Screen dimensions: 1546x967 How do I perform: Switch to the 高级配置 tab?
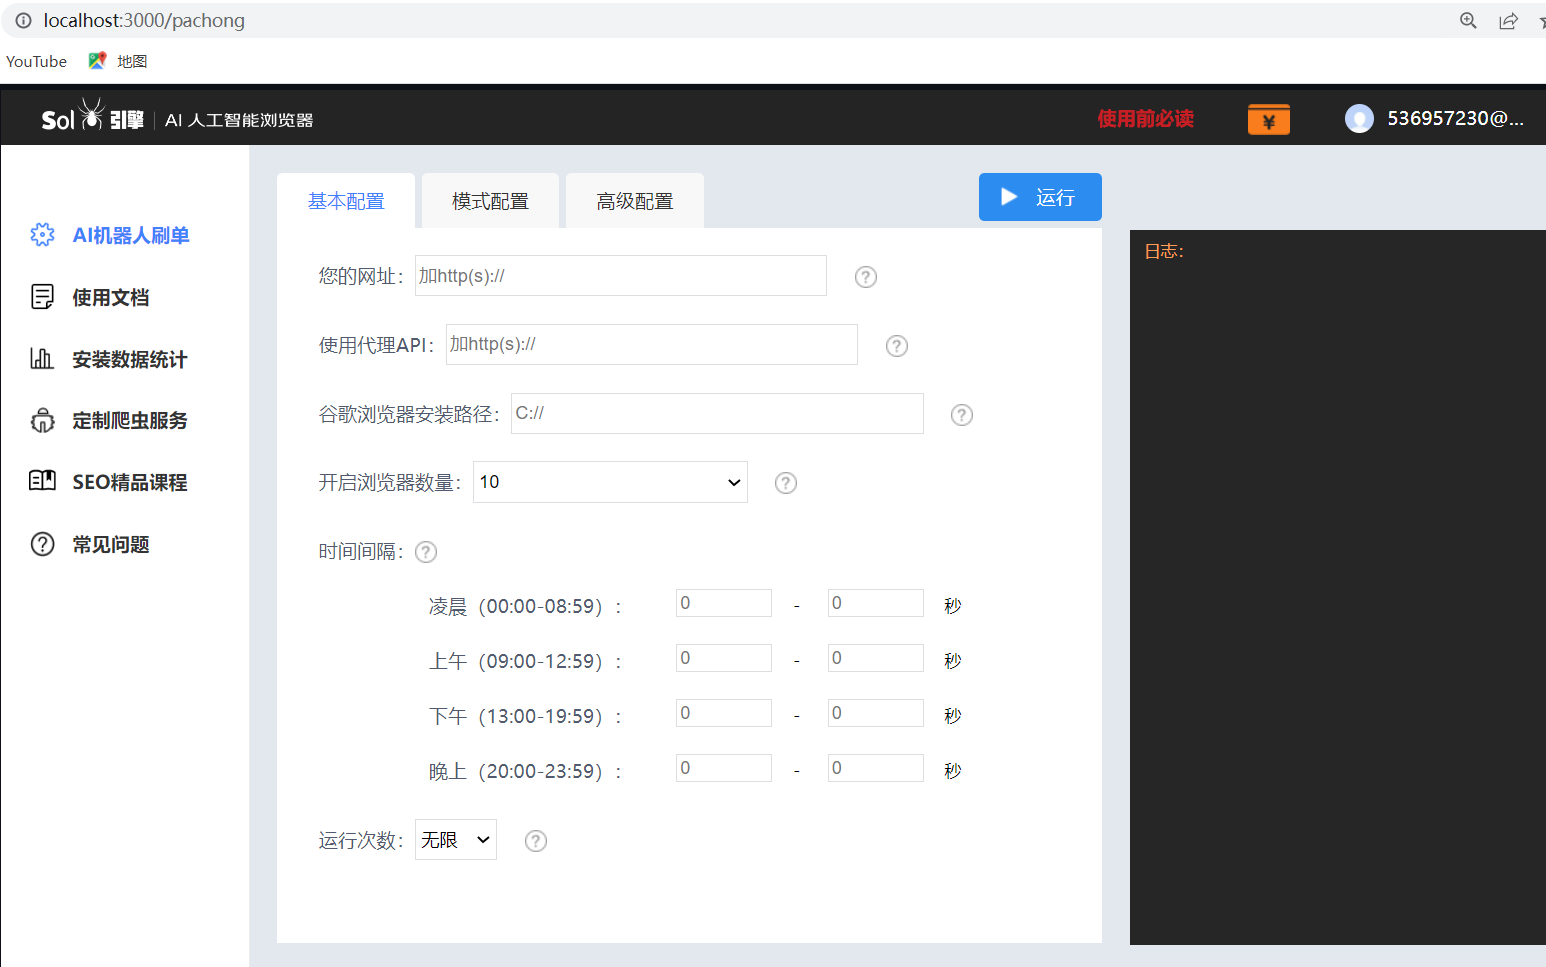[635, 201]
